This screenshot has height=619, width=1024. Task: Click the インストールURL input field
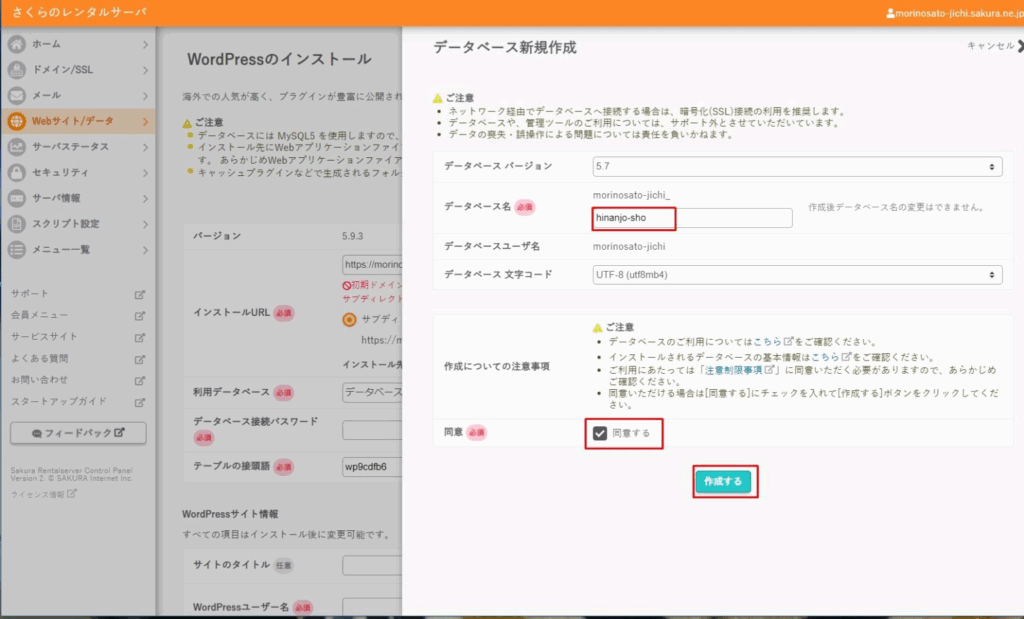372,264
